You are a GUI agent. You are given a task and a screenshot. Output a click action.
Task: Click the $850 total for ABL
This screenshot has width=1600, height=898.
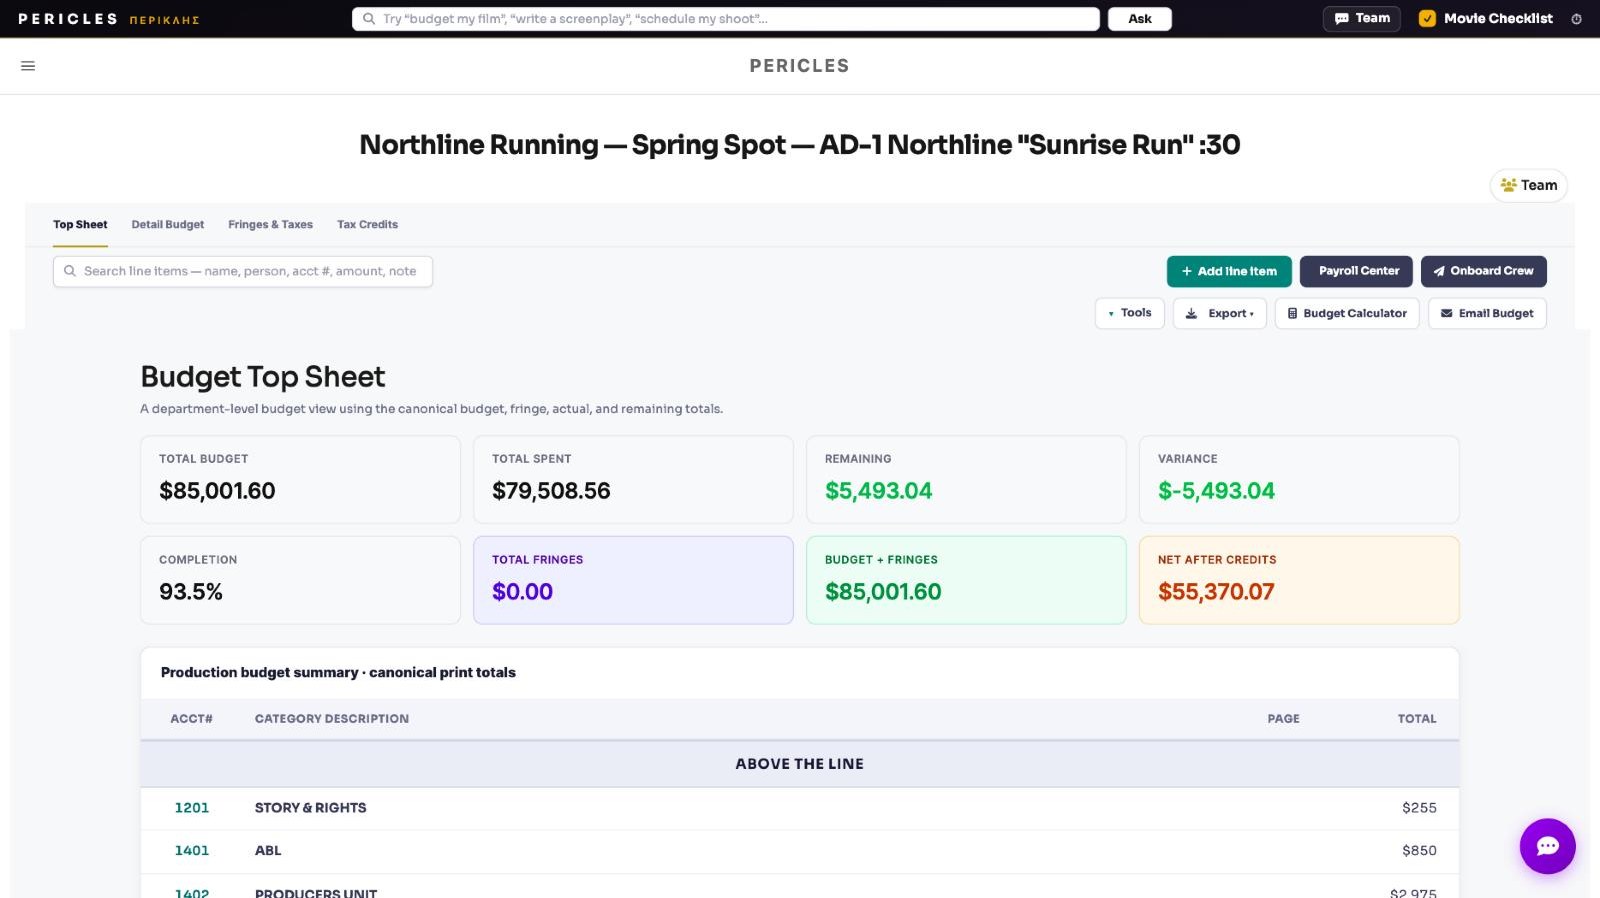click(x=1419, y=851)
